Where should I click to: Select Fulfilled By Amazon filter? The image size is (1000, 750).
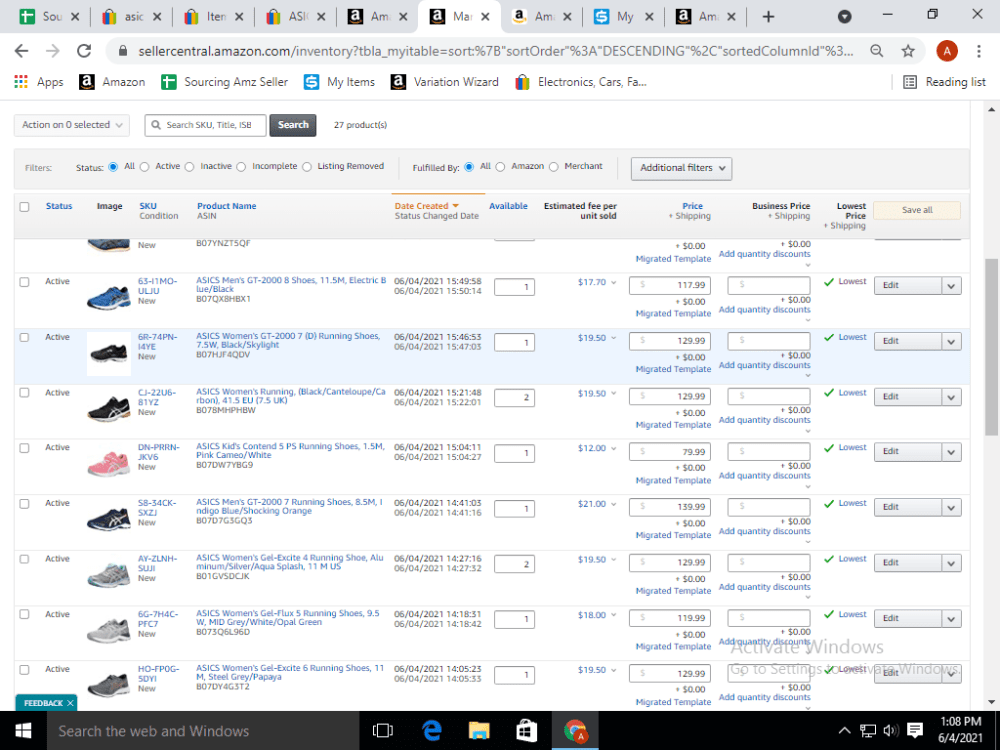(501, 167)
